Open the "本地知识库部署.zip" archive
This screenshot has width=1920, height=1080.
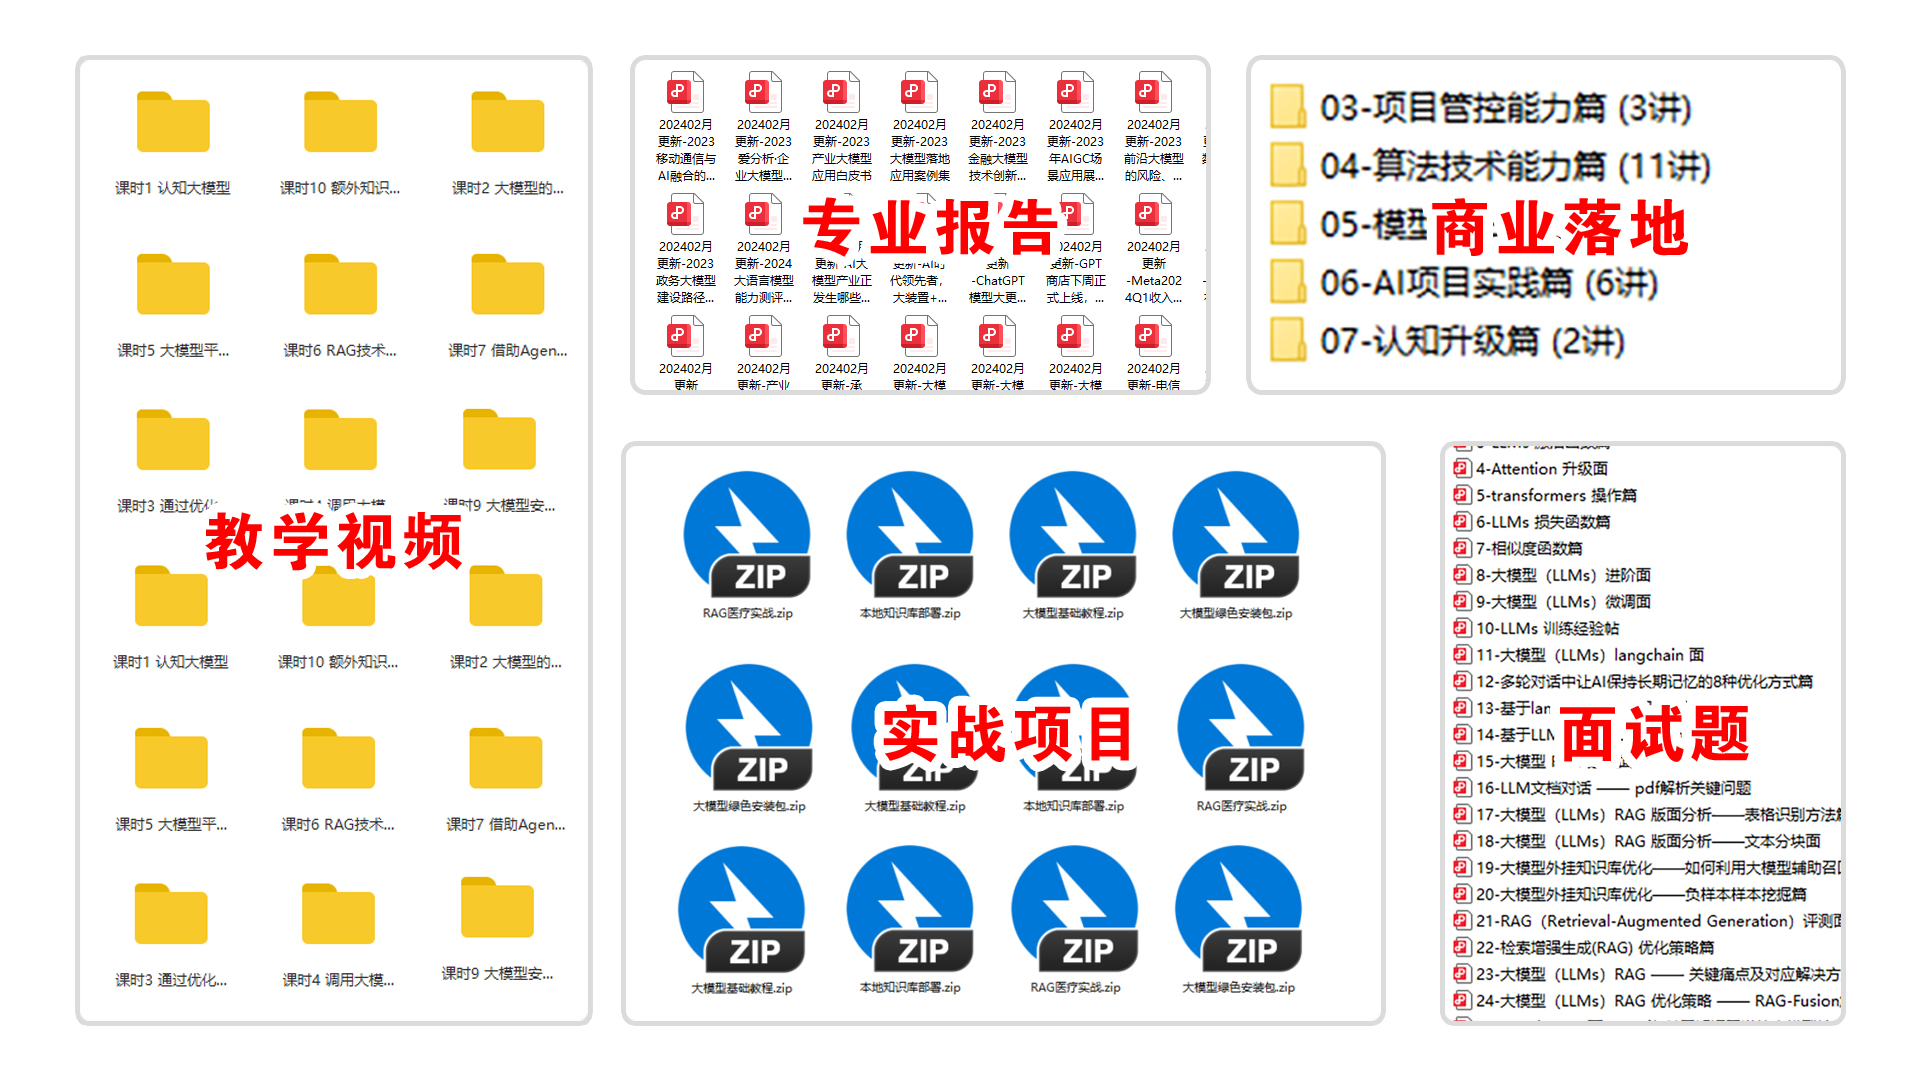(x=910, y=538)
